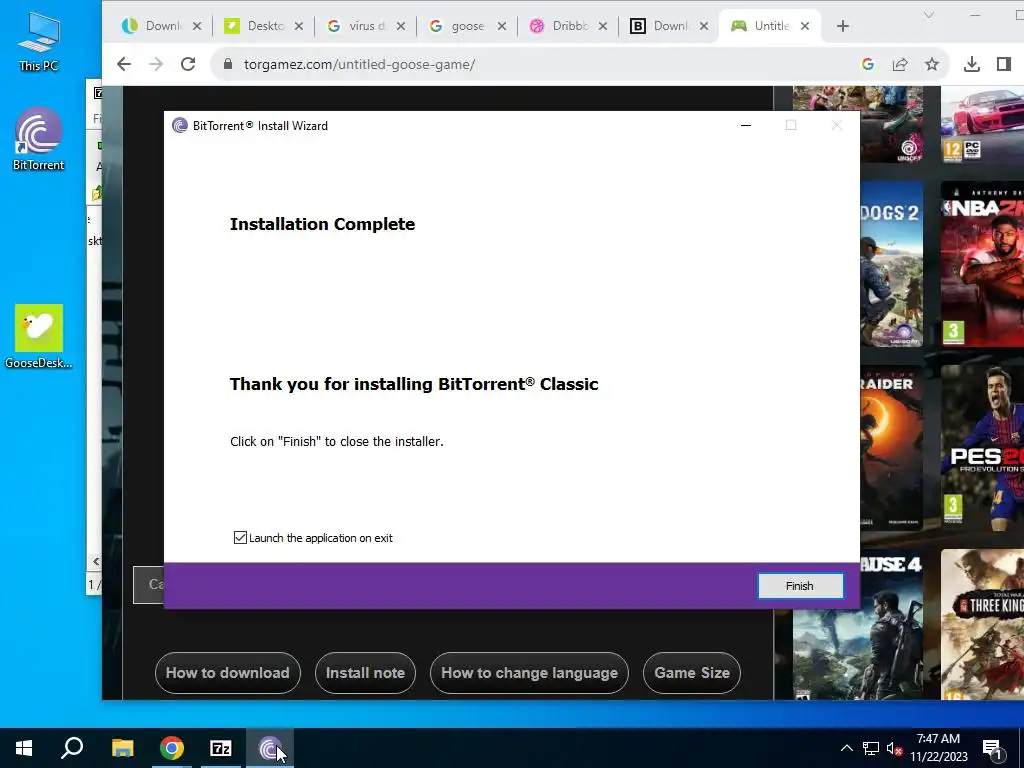1024x768 pixels.
Task: Open the This PC desktop icon
Action: point(39,40)
